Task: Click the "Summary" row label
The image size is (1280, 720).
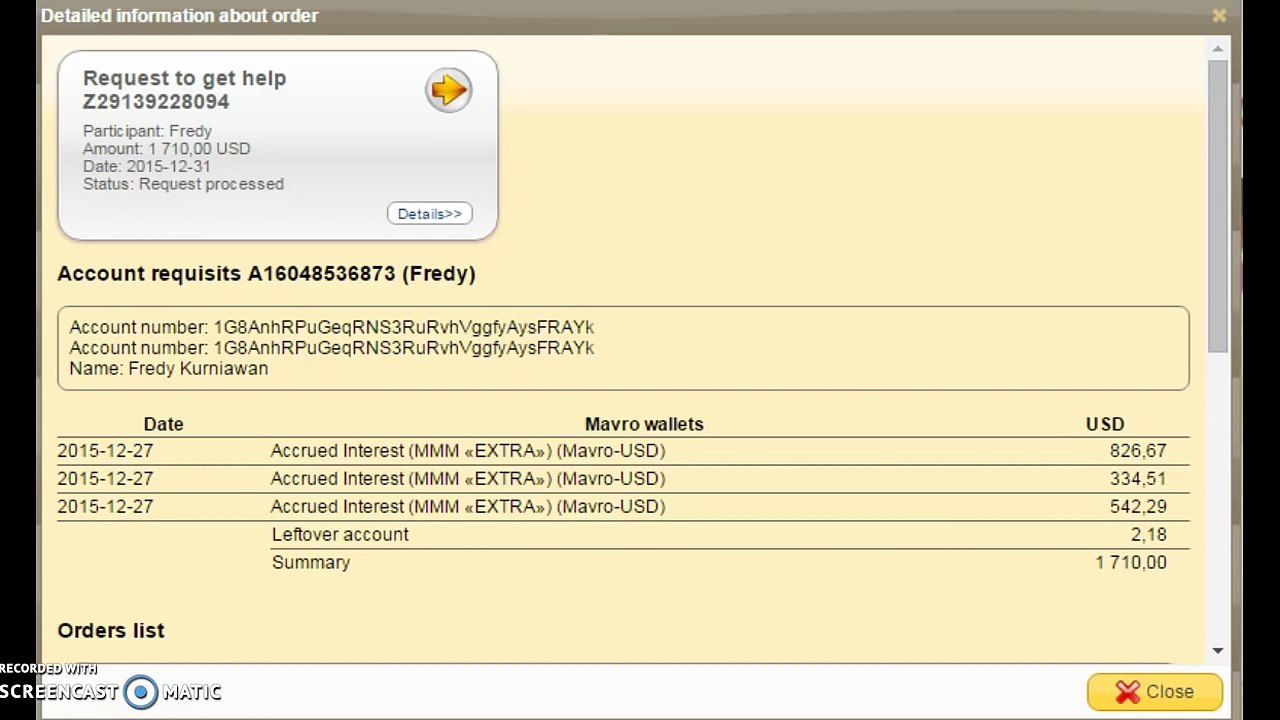Action: [x=311, y=563]
